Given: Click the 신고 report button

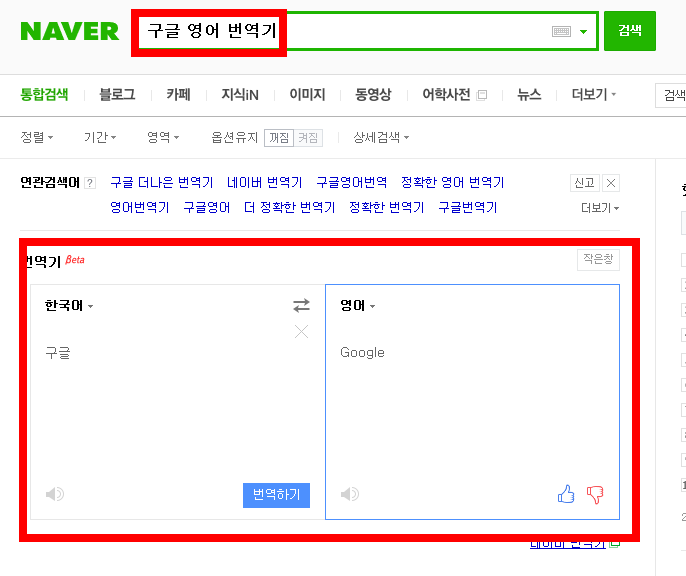Looking at the screenshot, I should click(584, 183).
